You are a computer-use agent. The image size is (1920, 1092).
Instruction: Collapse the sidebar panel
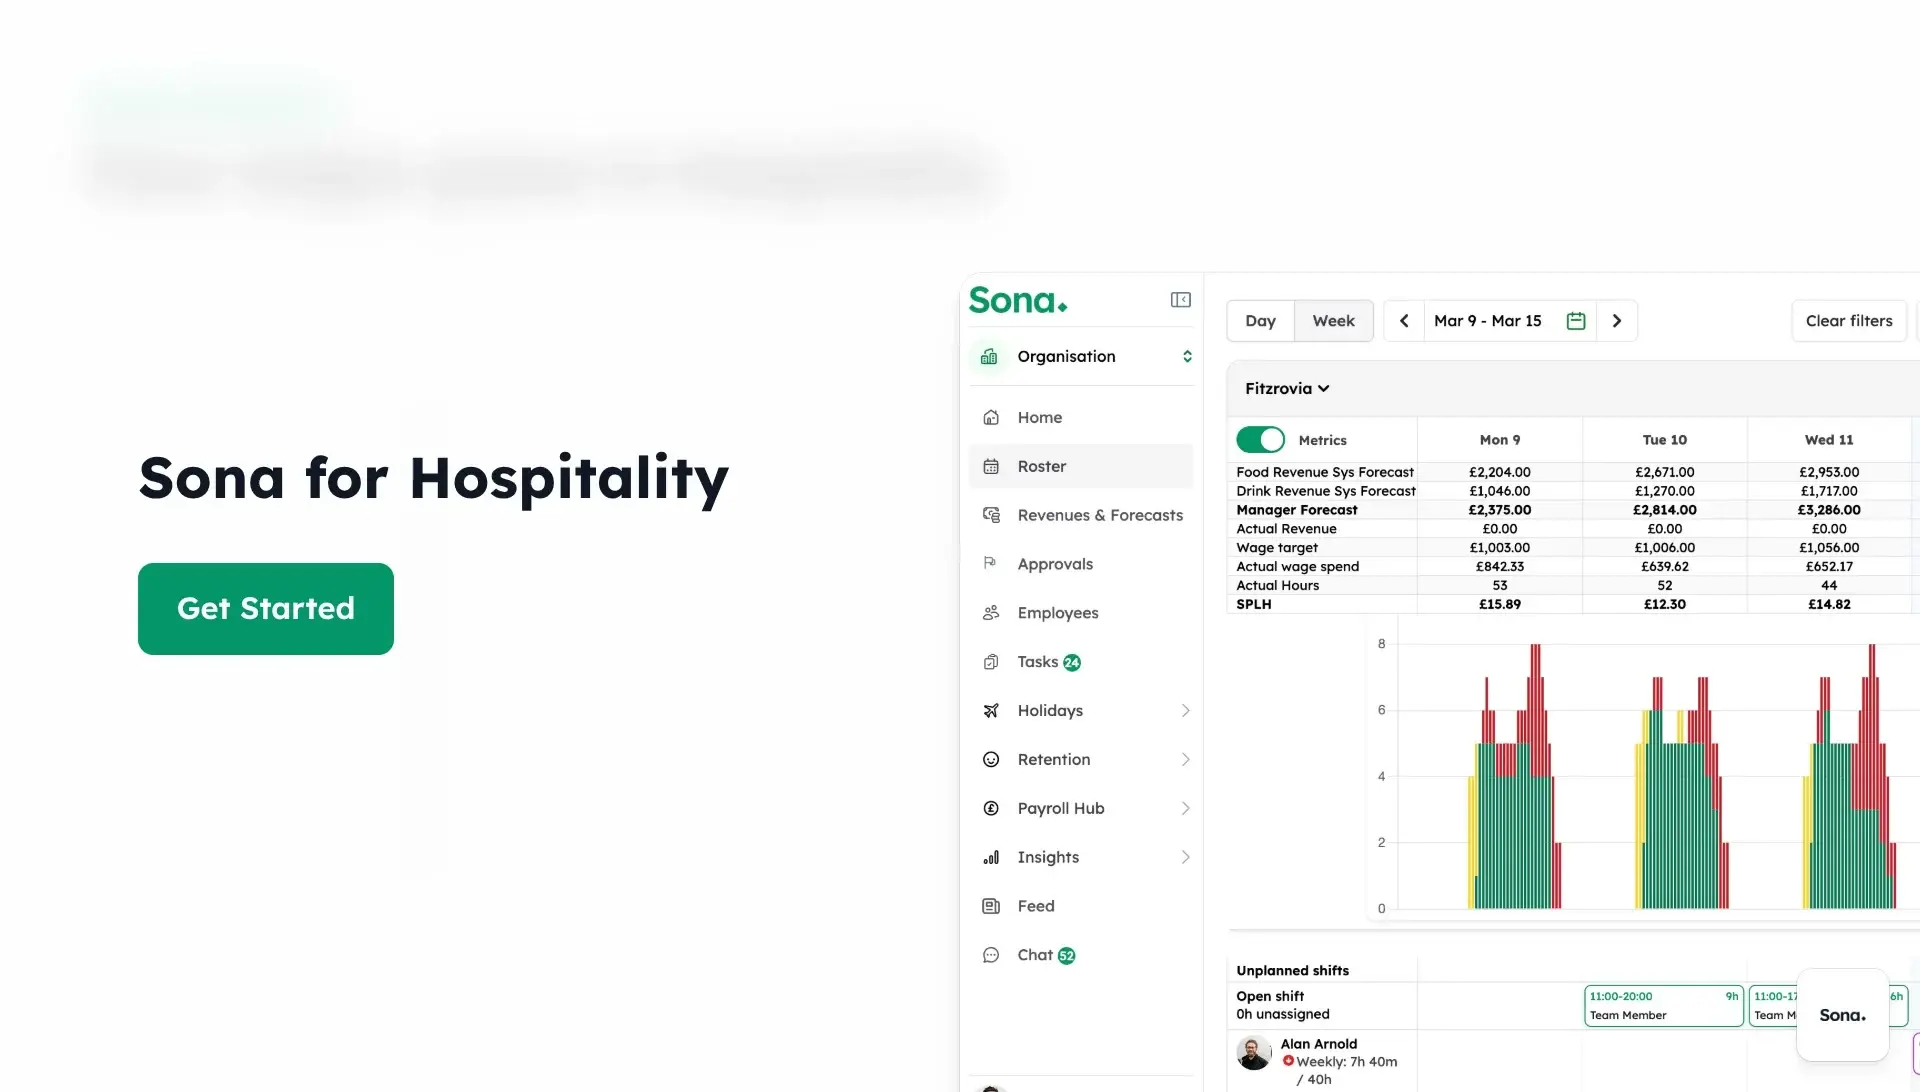pyautogui.click(x=1180, y=299)
